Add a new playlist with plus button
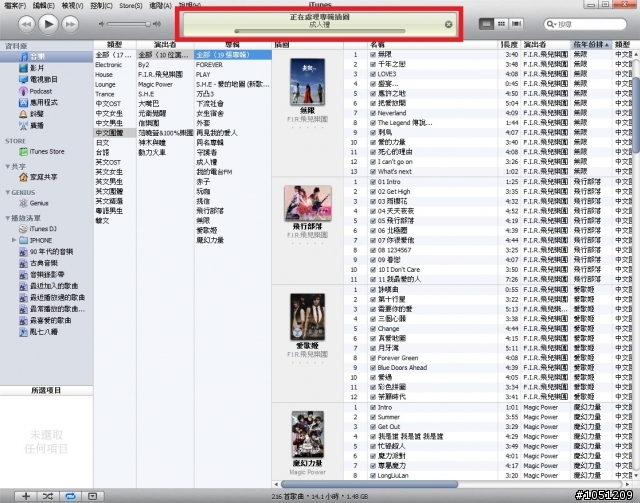Viewport: 640px width, 503px height. [x=25, y=496]
